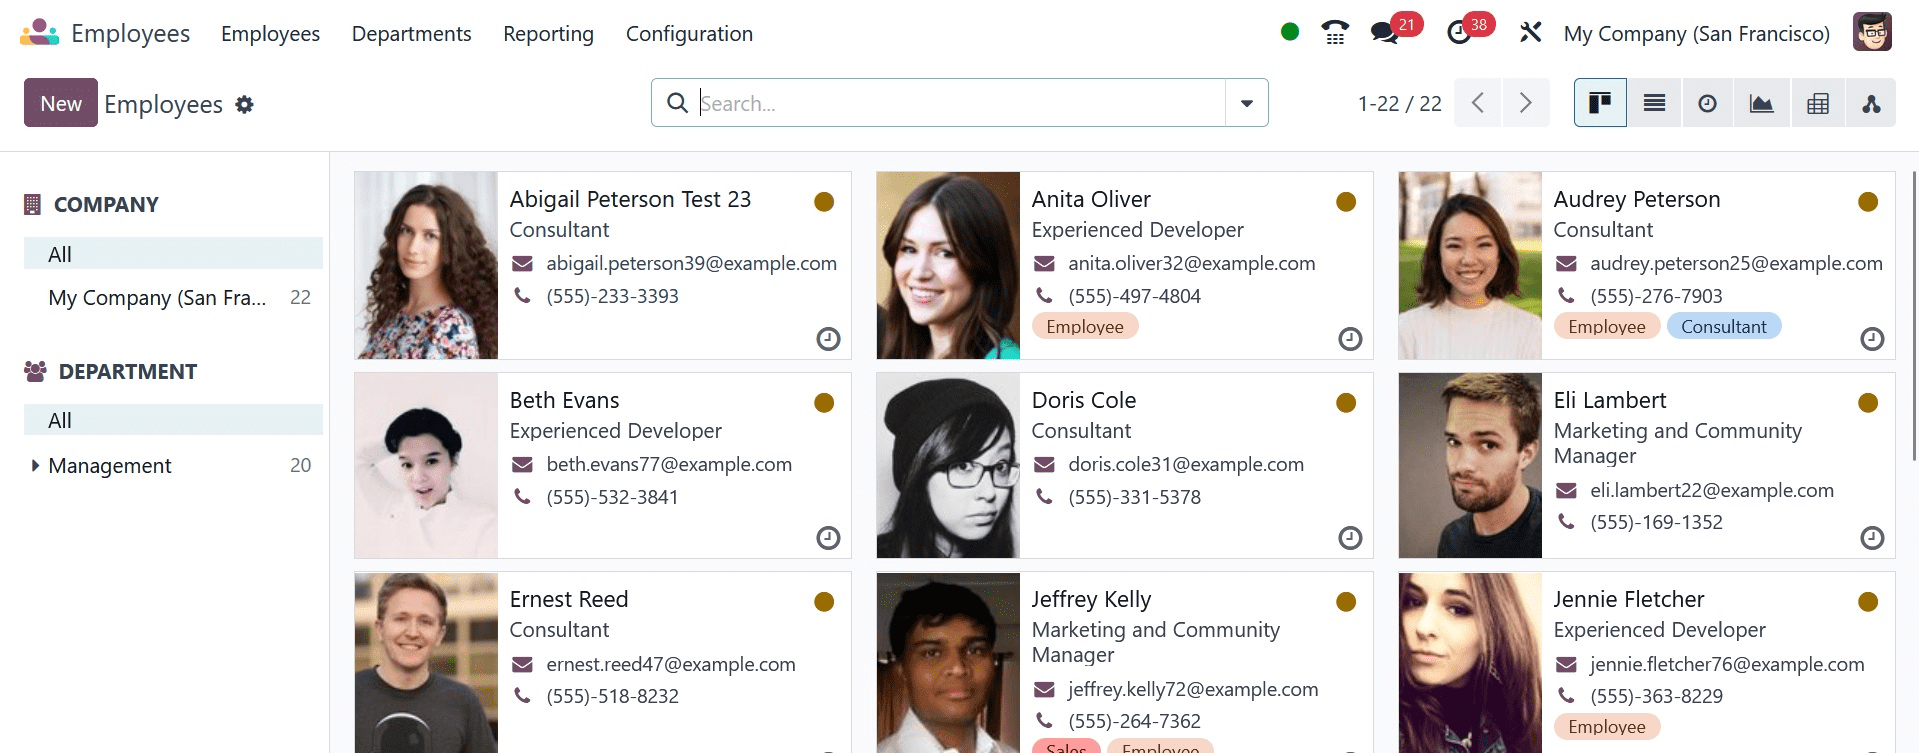Viewport: 1919px width, 753px height.
Task: Open the user avatar menu
Action: click(x=1872, y=32)
